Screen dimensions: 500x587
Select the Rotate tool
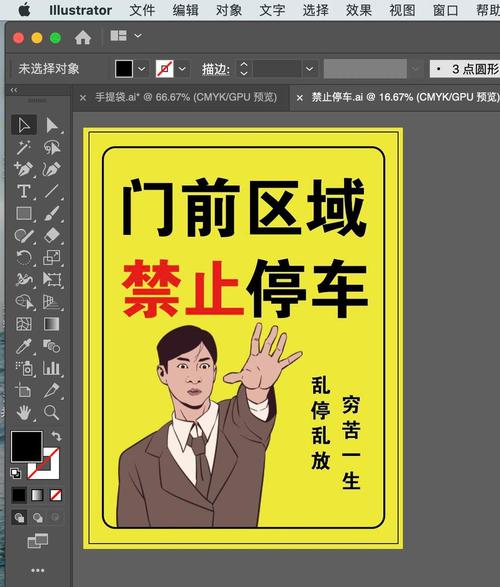pyautogui.click(x=24, y=258)
